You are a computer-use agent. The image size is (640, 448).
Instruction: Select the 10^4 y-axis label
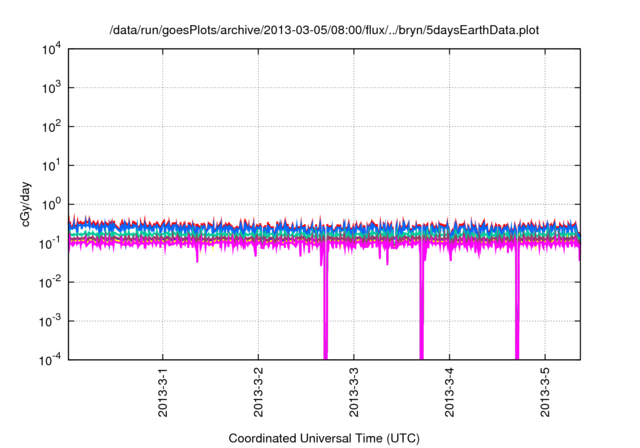[51, 50]
